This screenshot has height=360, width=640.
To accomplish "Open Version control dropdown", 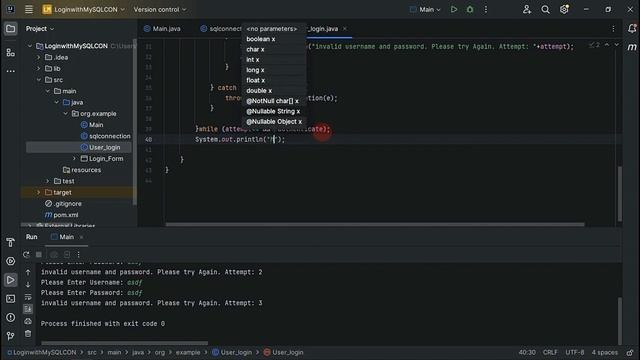I will (160, 9).
